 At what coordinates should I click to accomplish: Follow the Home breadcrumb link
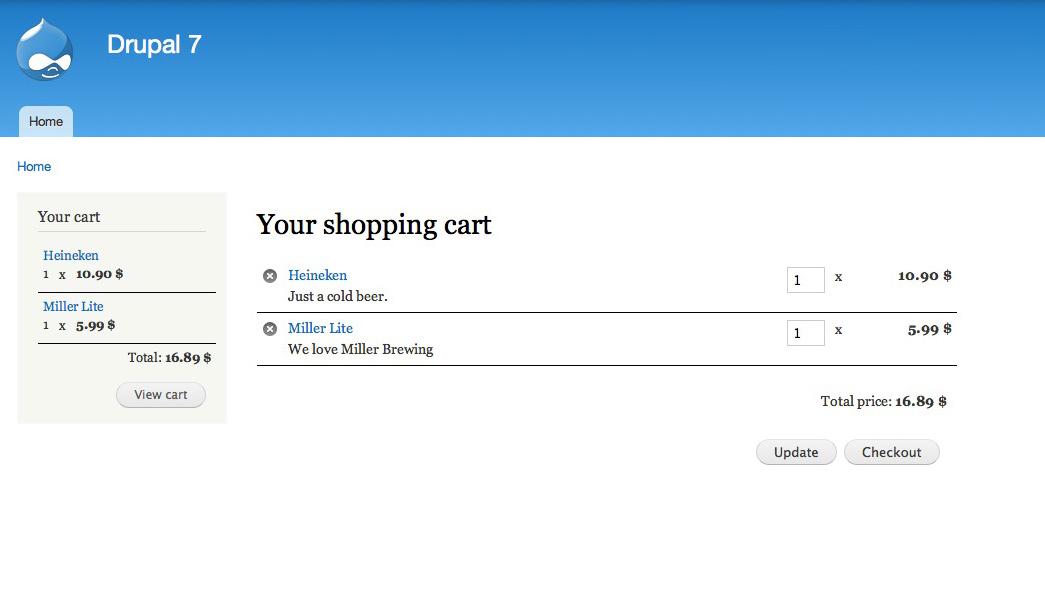pos(34,167)
